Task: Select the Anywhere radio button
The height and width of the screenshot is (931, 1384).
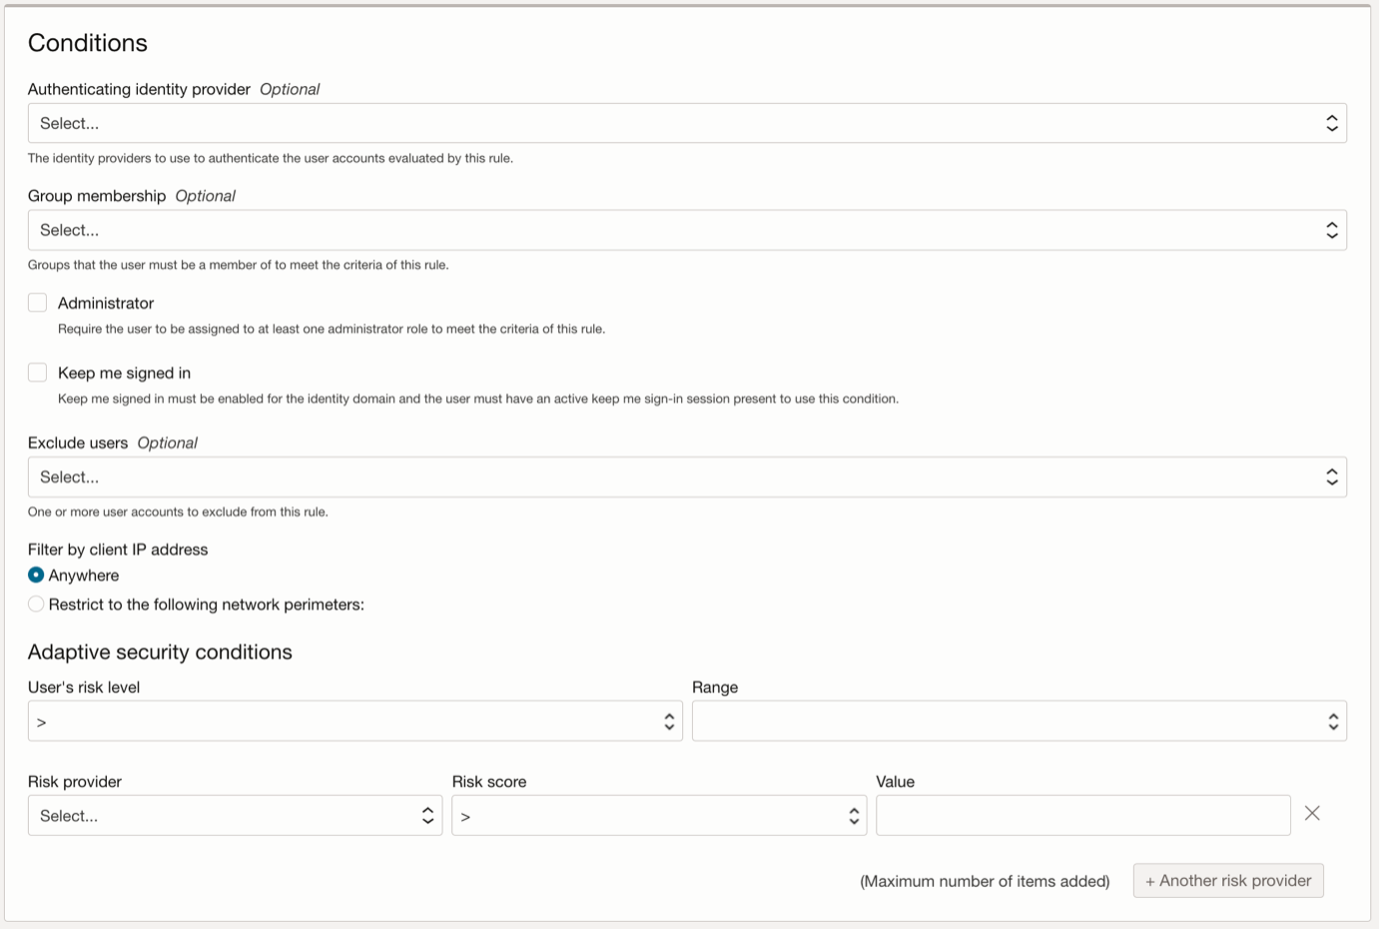Action: click(x=34, y=575)
